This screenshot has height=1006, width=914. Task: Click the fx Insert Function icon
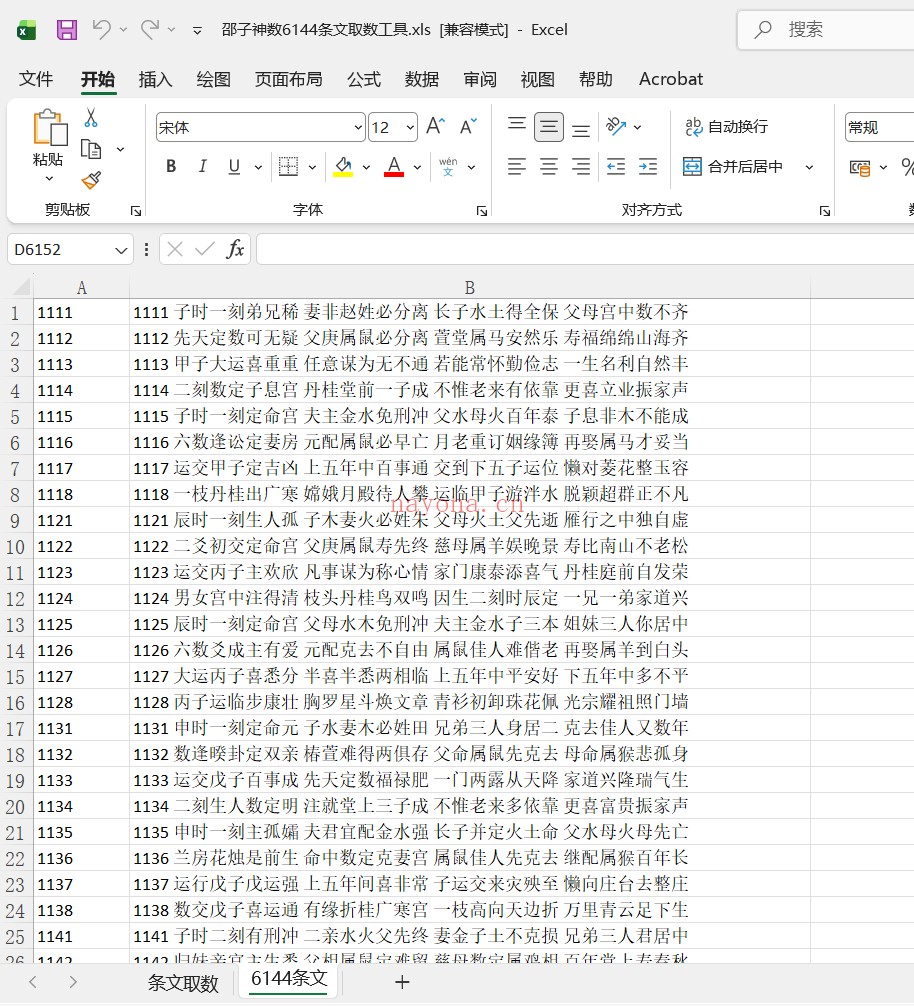click(x=235, y=250)
